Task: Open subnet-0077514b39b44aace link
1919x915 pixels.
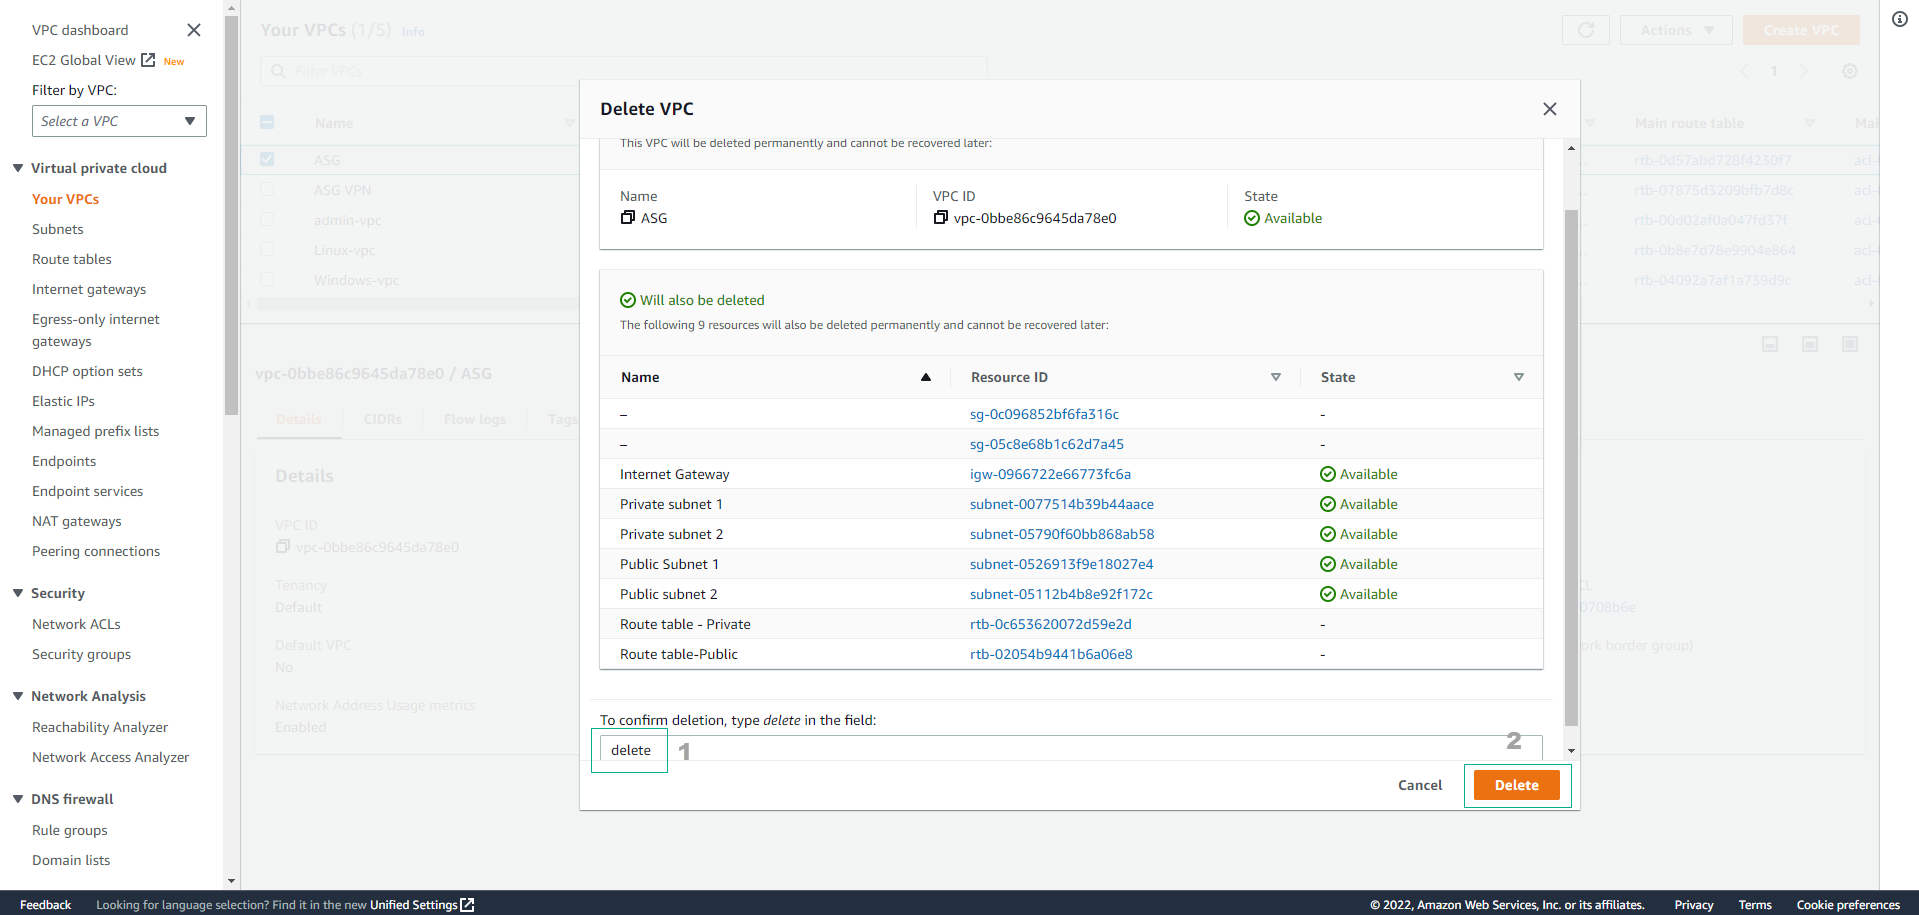Action: coord(1062,504)
